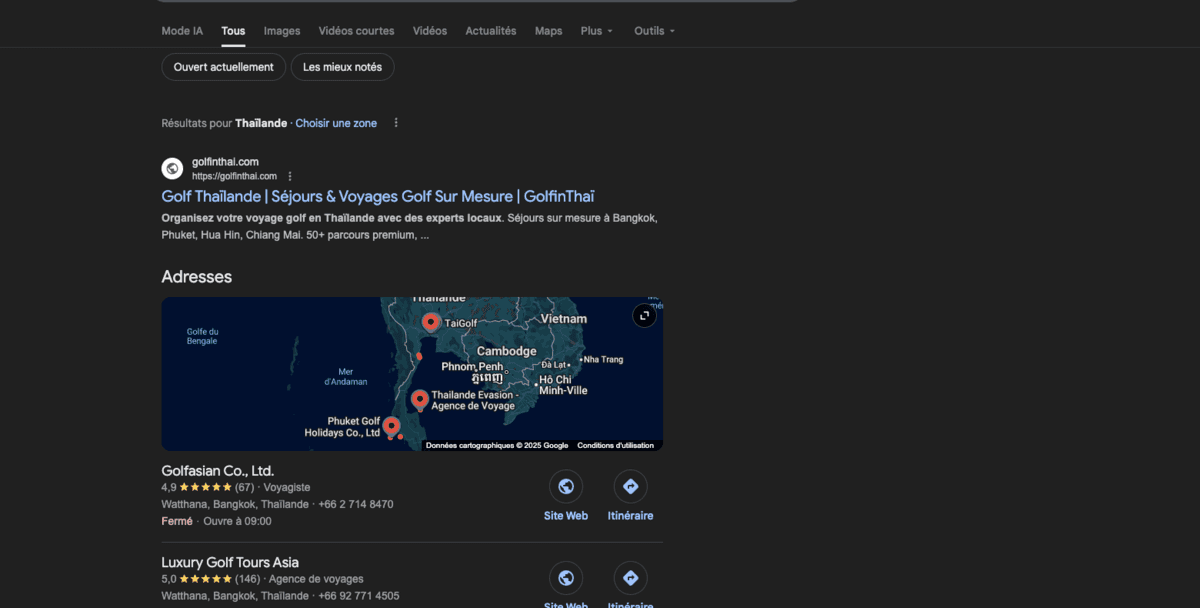Image resolution: width=1200 pixels, height=608 pixels.
Task: Click the Mer d'Andaman map label
Action: click(346, 376)
